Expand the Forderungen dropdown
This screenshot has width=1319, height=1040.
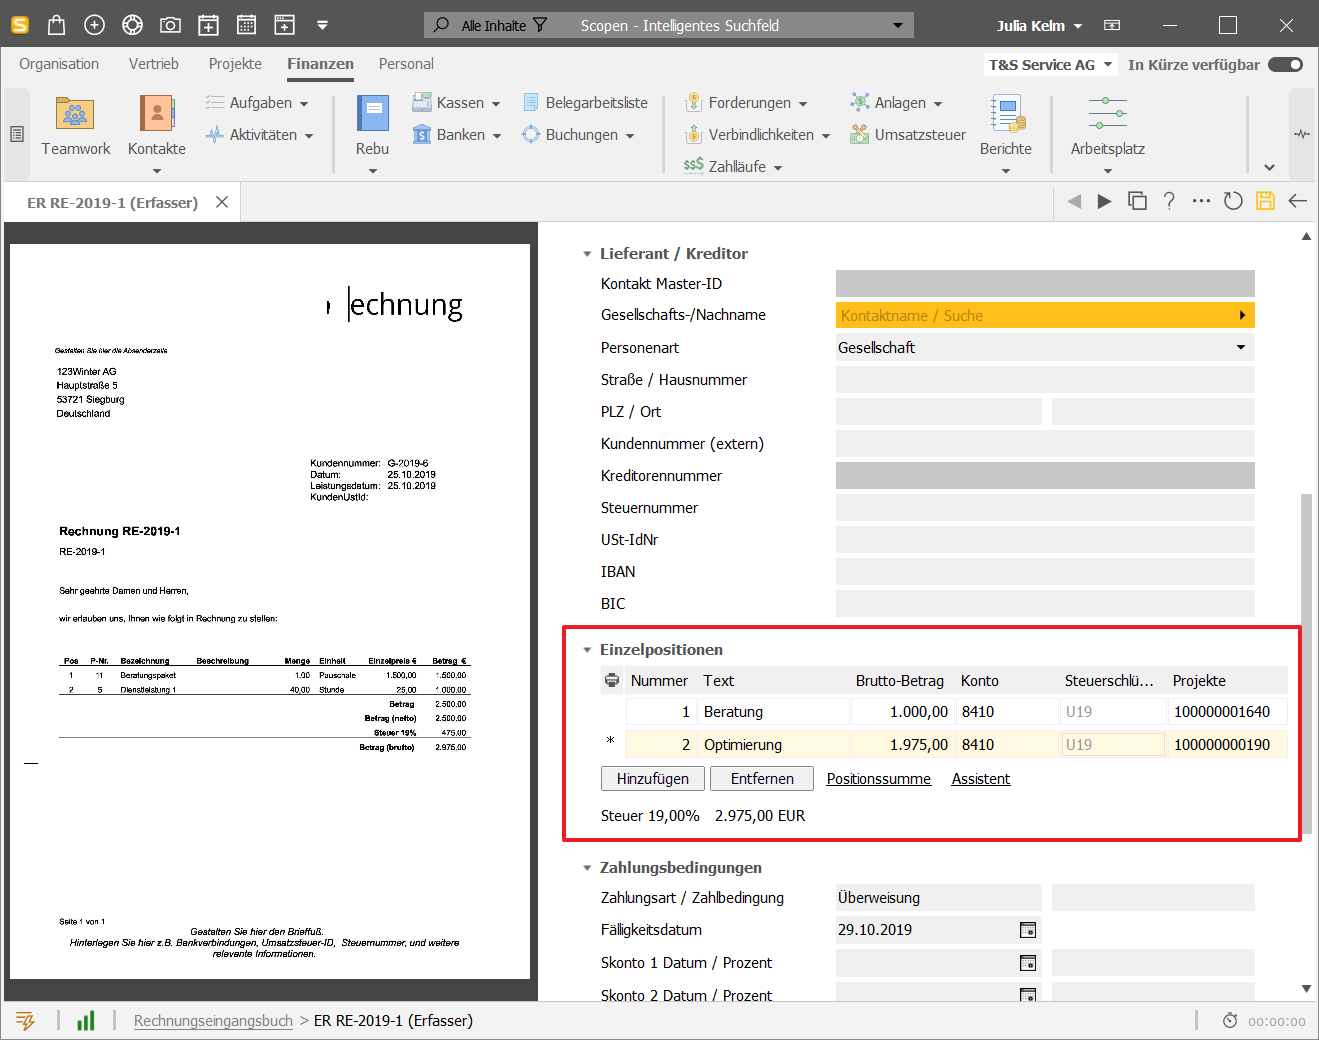click(803, 104)
